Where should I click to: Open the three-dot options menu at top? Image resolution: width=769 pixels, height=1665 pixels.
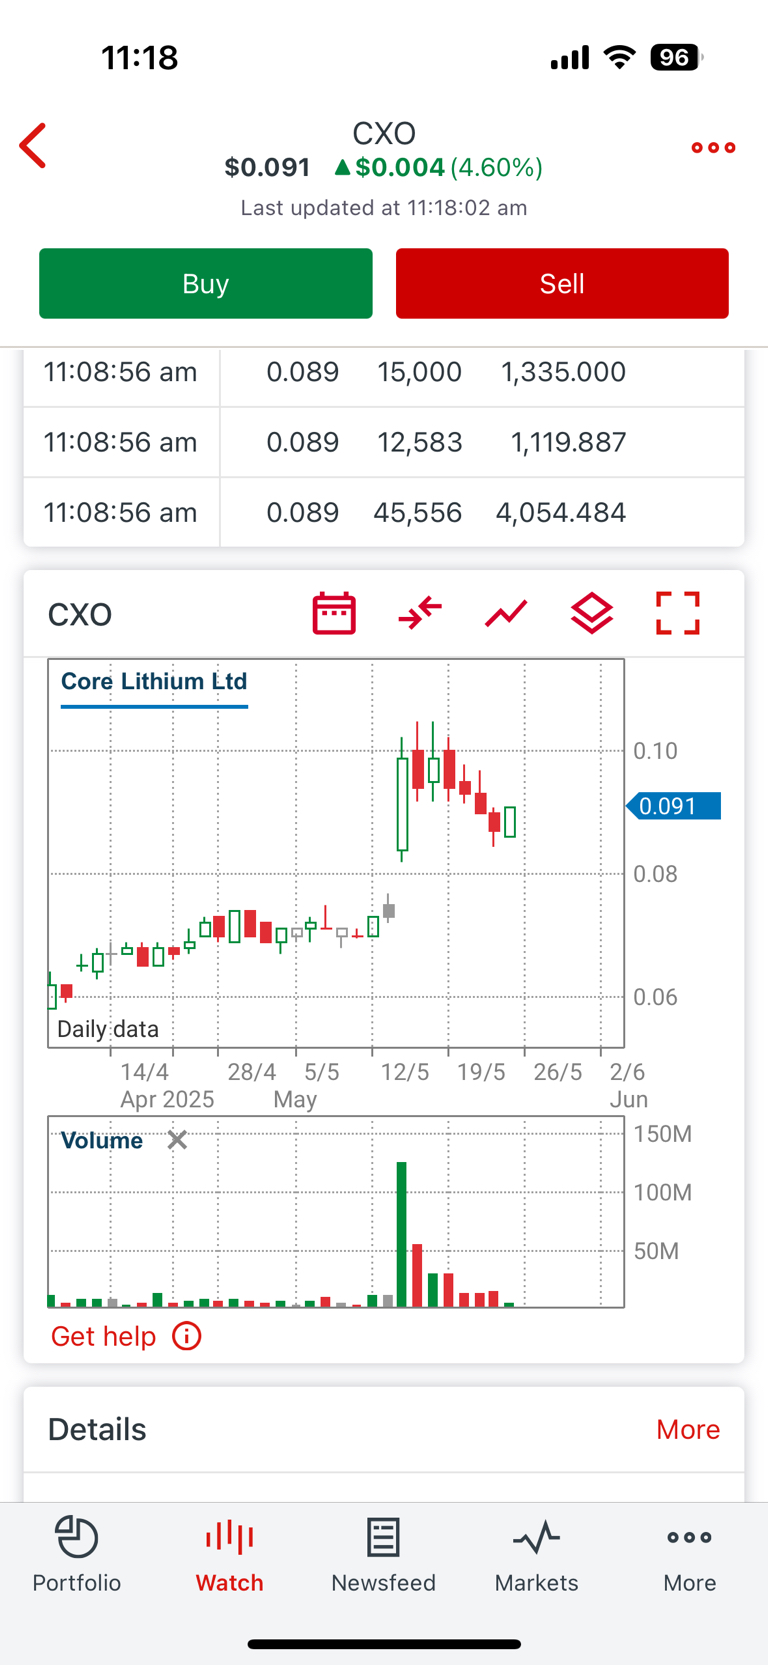pyautogui.click(x=713, y=147)
